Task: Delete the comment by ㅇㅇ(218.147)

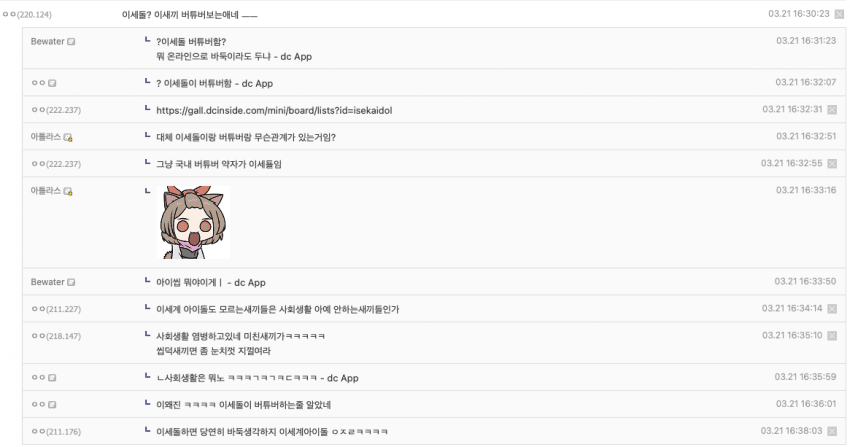Action: pos(832,336)
